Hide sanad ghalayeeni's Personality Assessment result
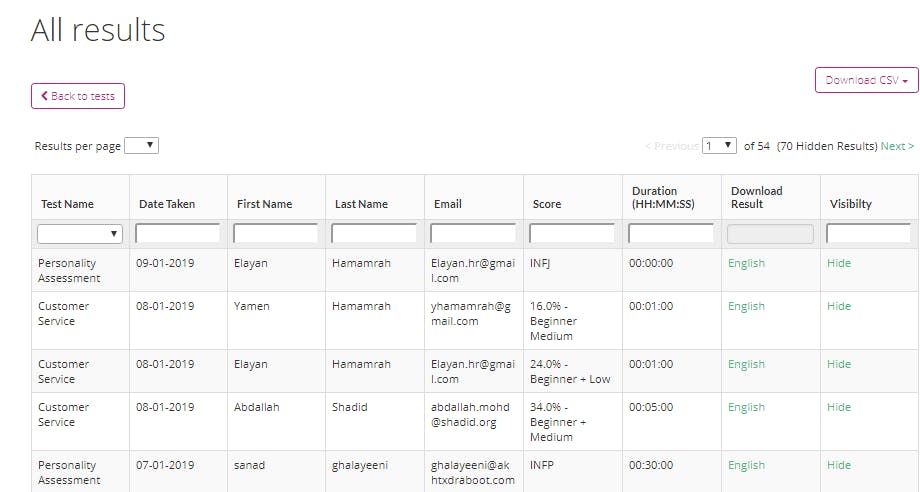Screen dimensions: 920x492 pyautogui.click(x=839, y=465)
